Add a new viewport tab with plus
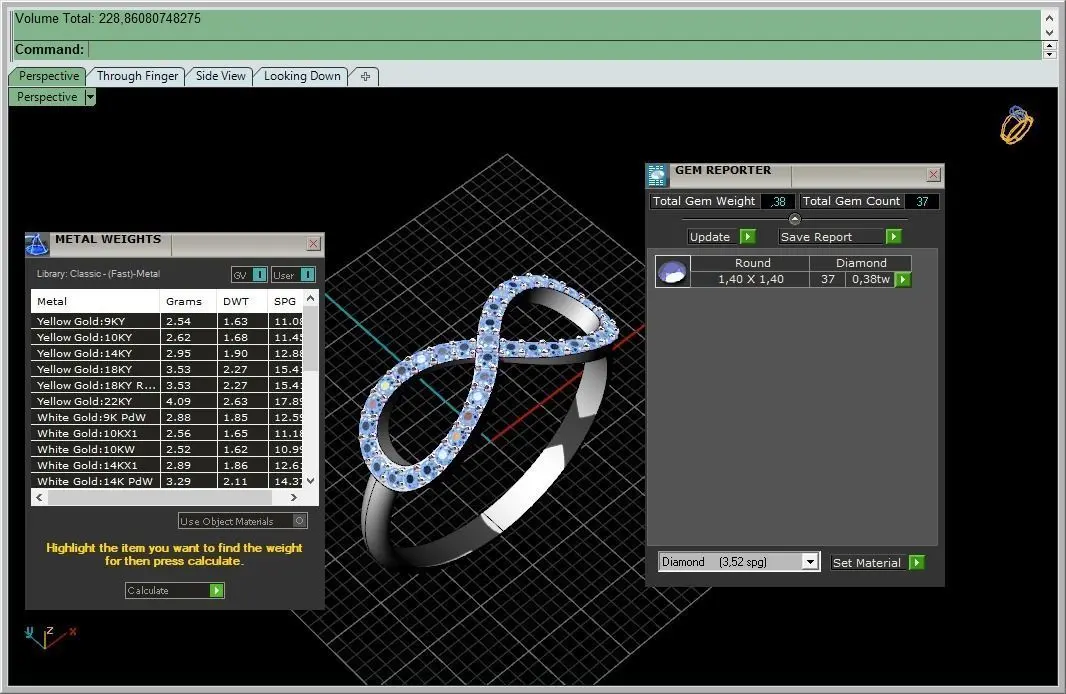The width and height of the screenshot is (1066, 694). 365,76
